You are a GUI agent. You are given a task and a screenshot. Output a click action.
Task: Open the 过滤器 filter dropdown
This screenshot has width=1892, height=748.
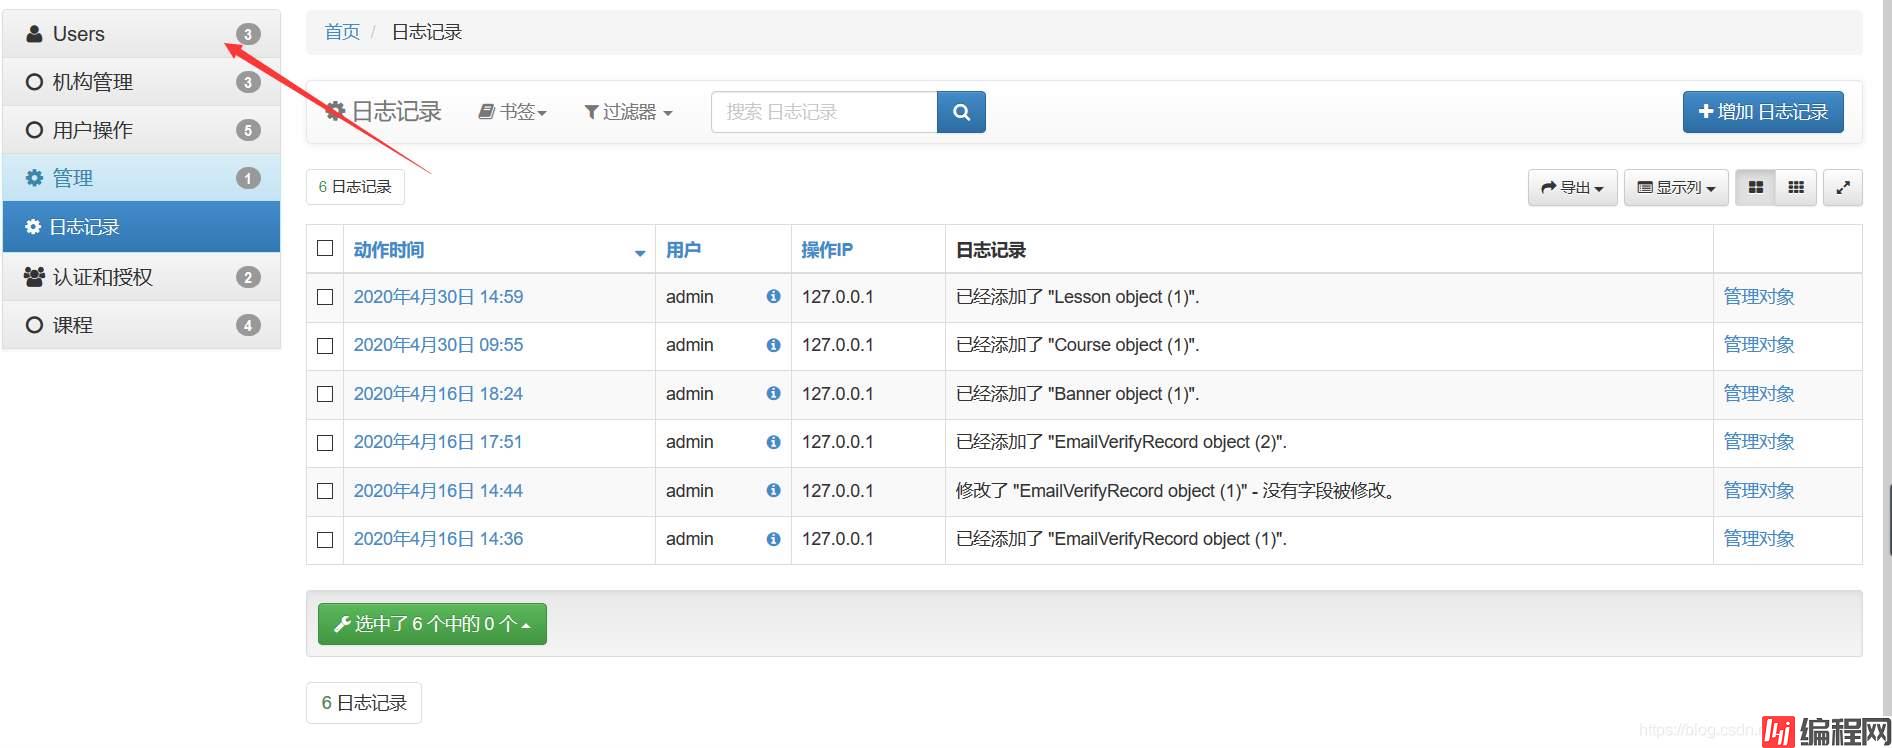[628, 112]
